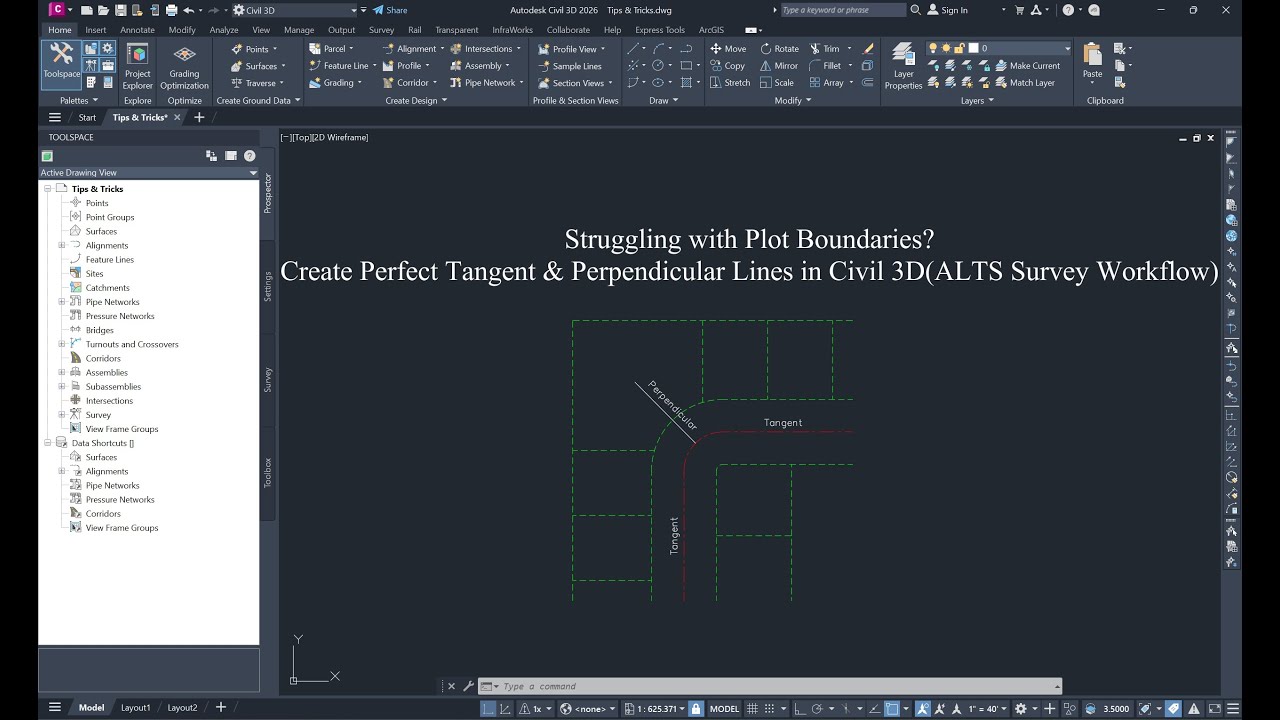
Task: Click the Share button
Action: [390, 10]
